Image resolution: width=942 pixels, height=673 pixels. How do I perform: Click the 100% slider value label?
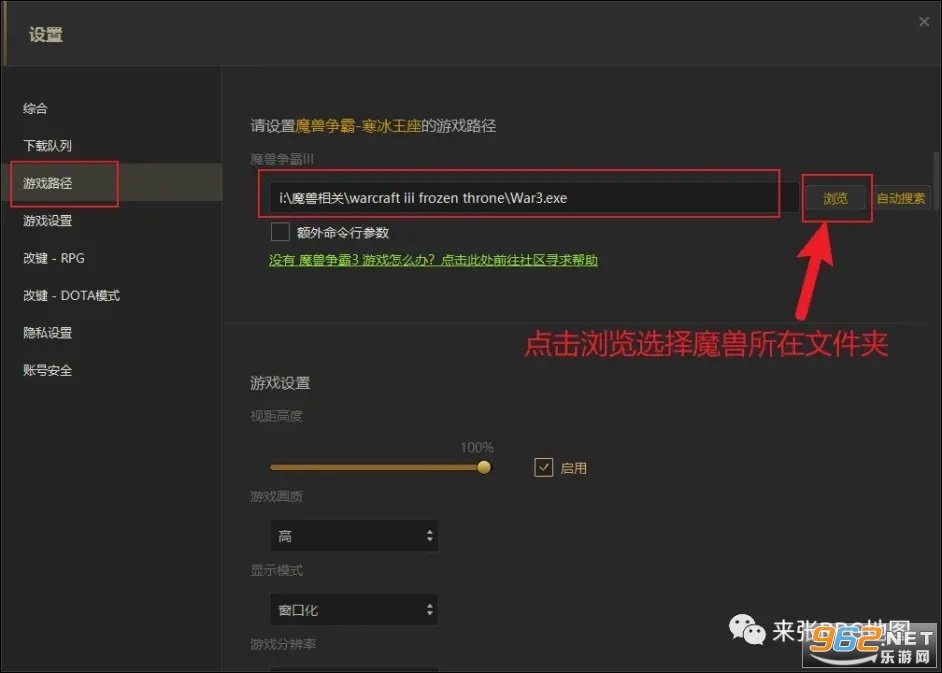[x=477, y=447]
